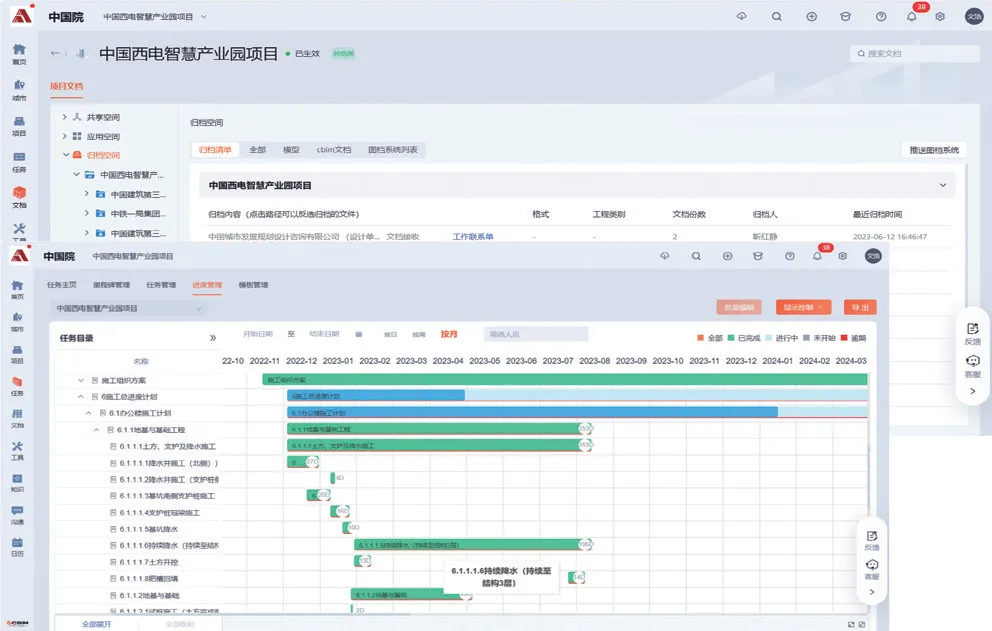Toggle the 未开始 legend filter
This screenshot has height=631, width=992.
(819, 338)
